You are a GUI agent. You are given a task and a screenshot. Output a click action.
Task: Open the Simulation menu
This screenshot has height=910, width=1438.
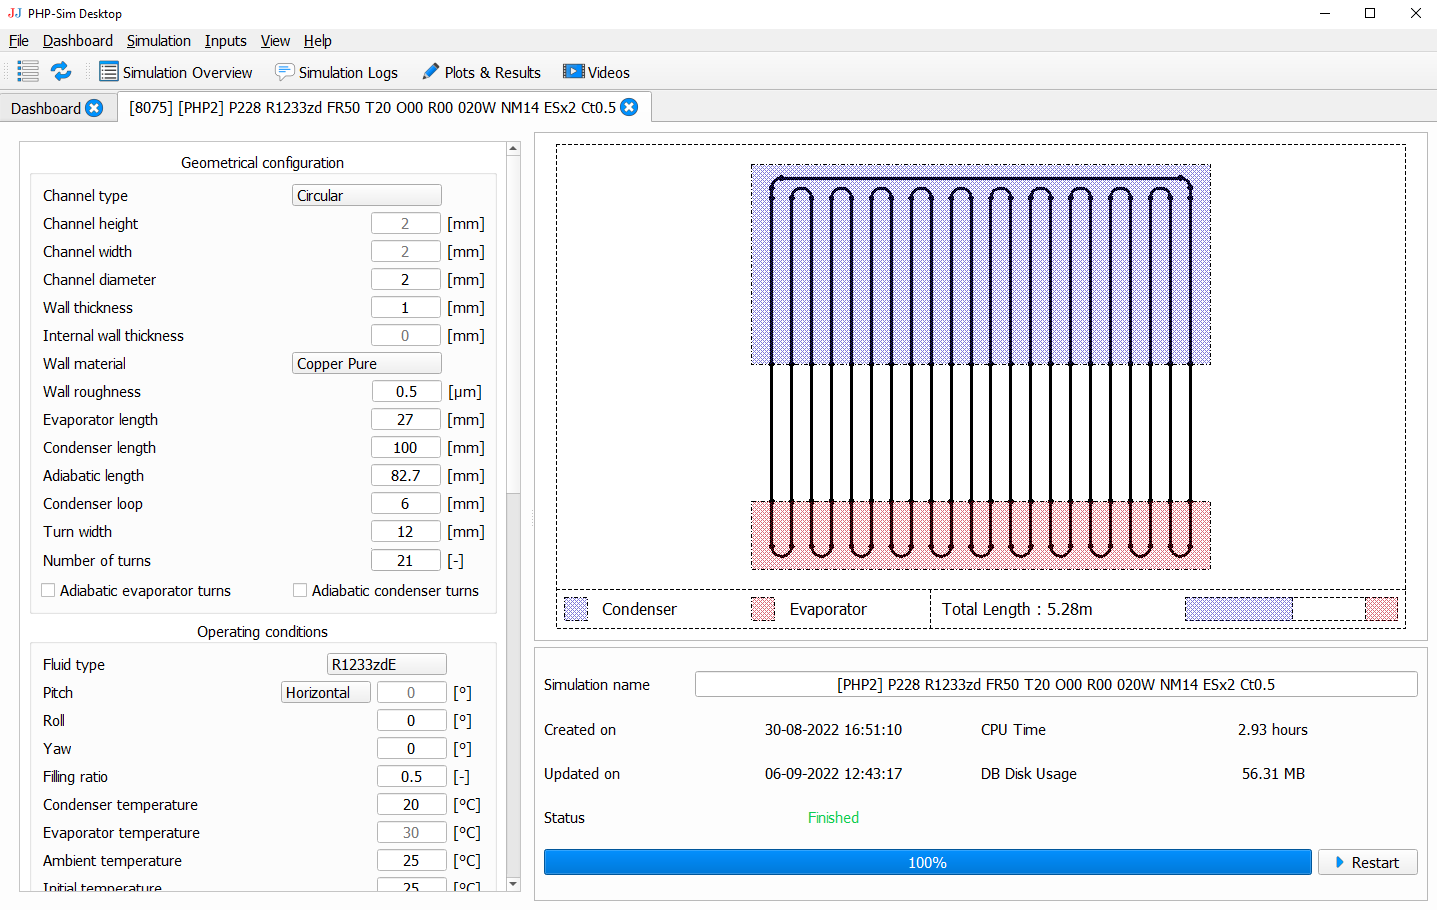(158, 41)
